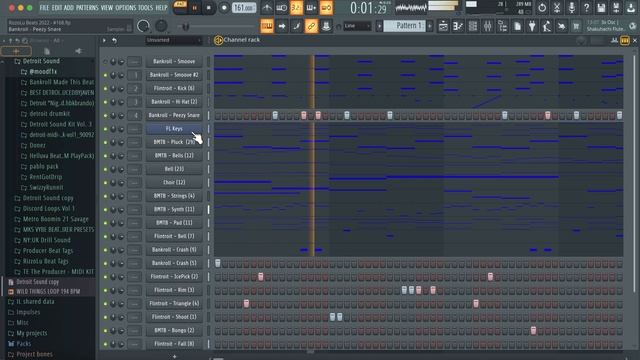640x360 pixels.
Task: Open the ADD menu
Action: click(69, 8)
